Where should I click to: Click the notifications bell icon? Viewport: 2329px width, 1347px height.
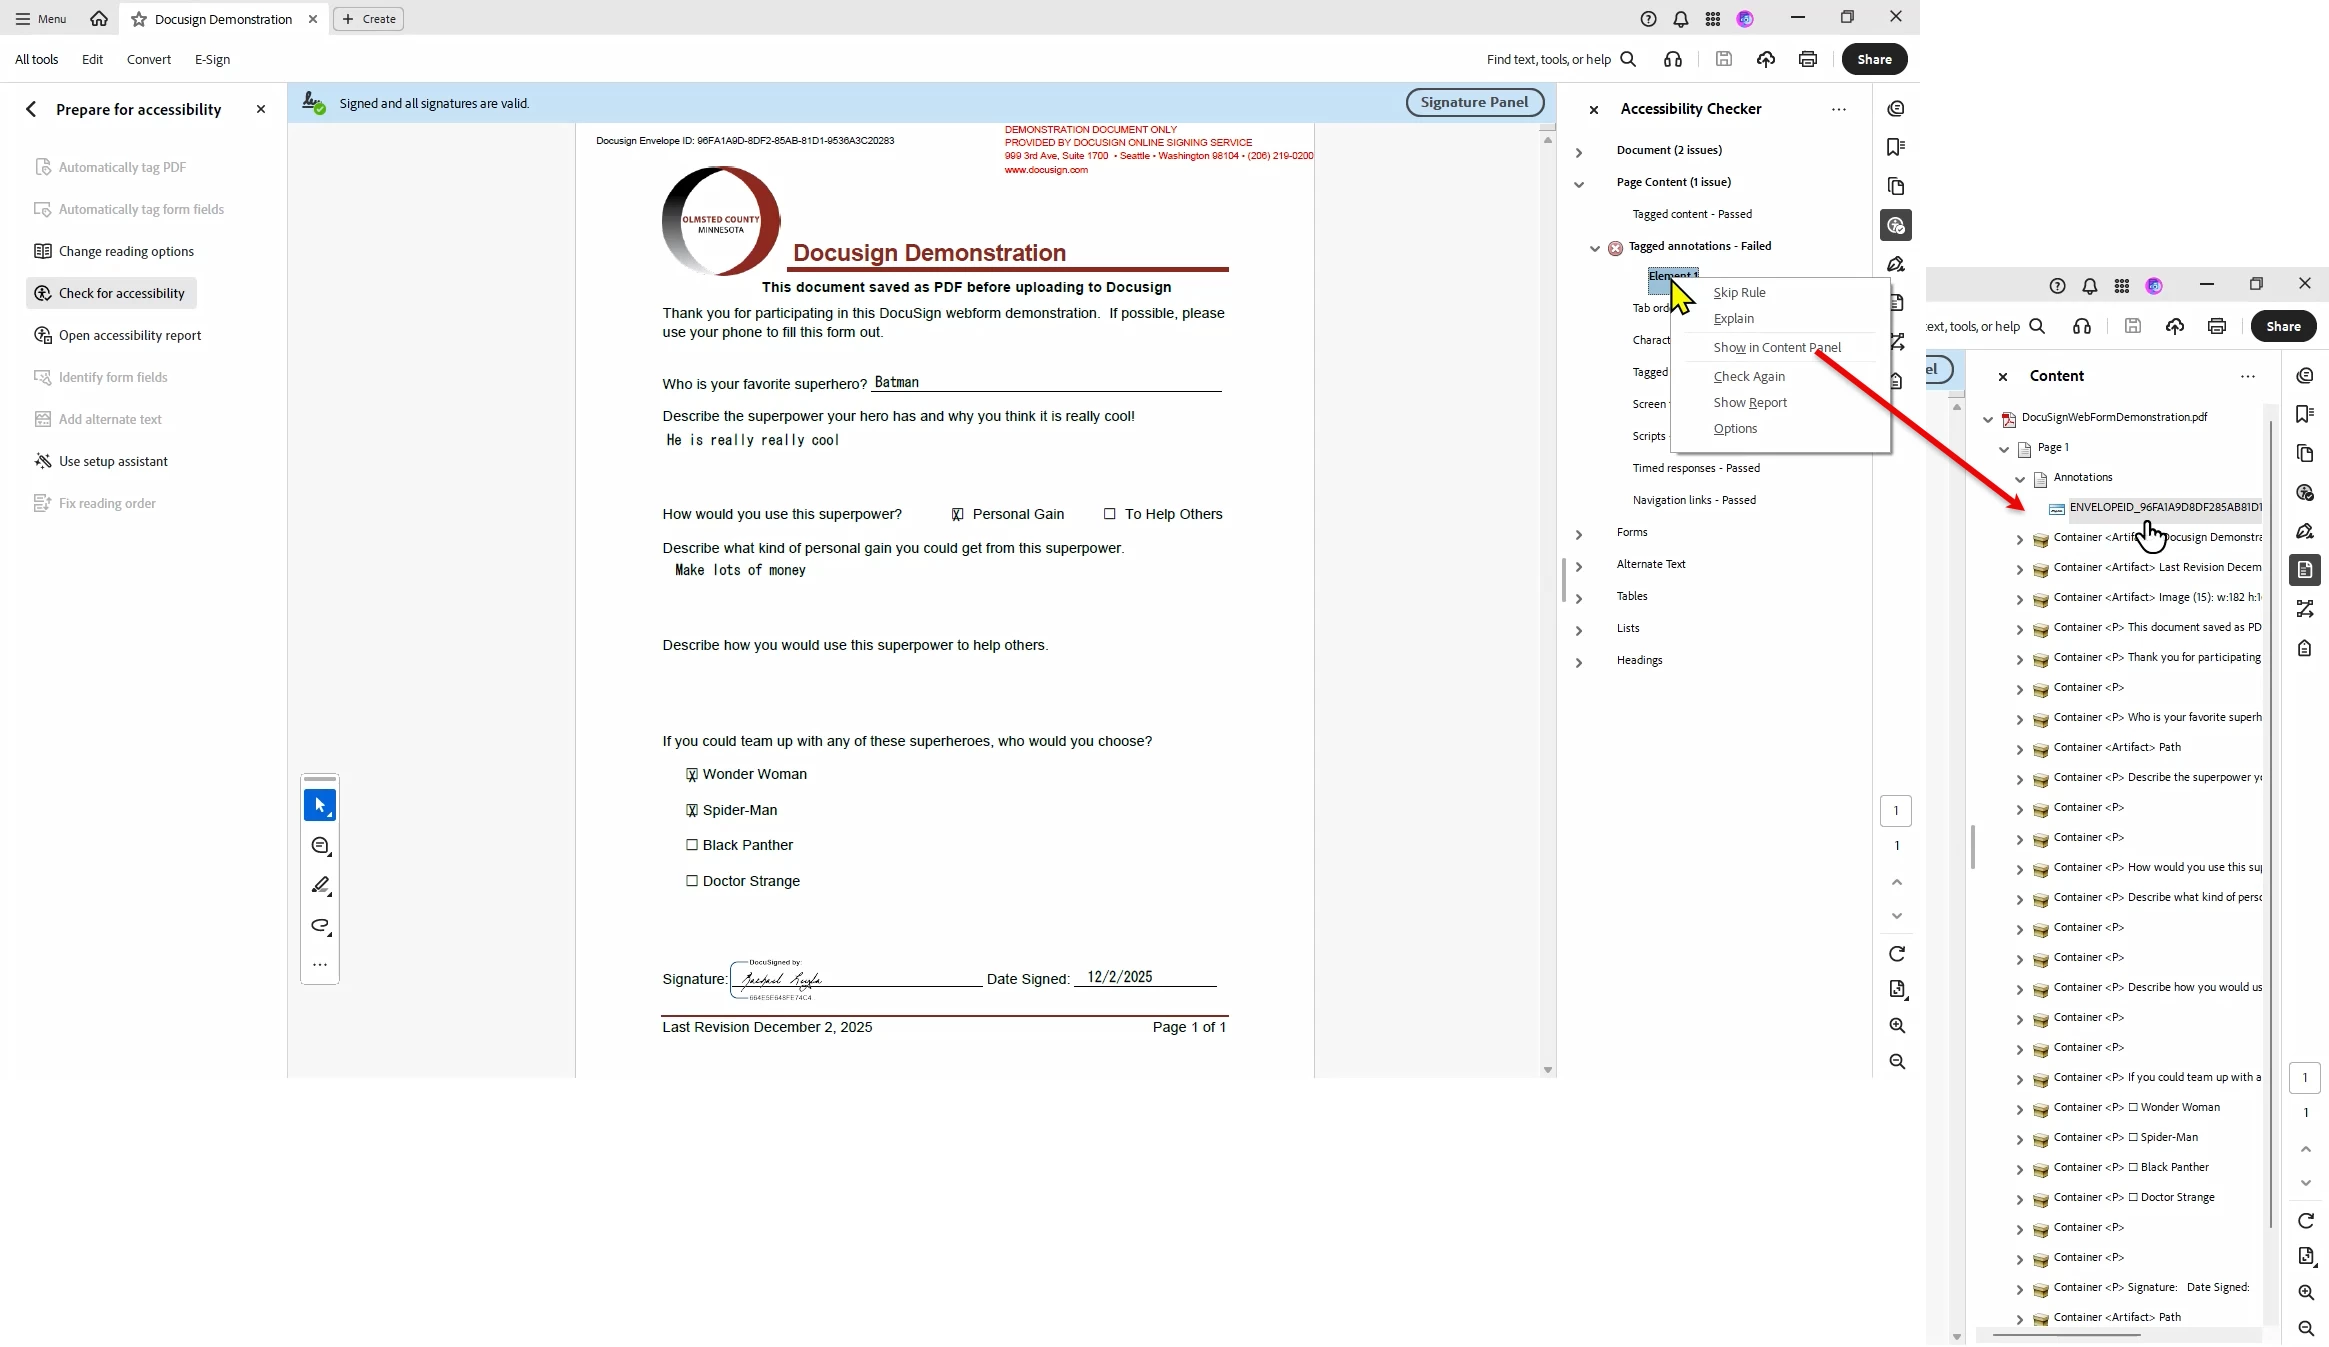click(1680, 19)
